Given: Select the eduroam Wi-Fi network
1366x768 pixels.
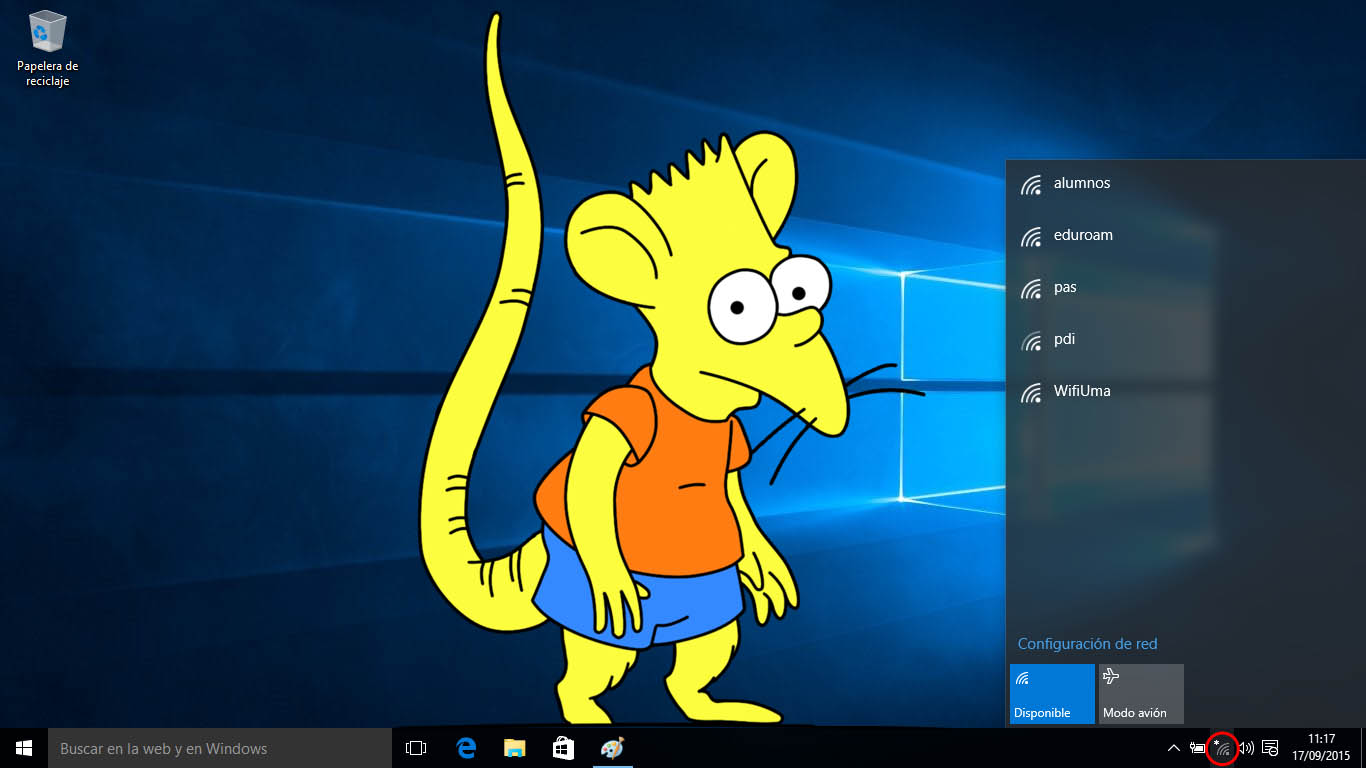Looking at the screenshot, I should tap(1185, 236).
